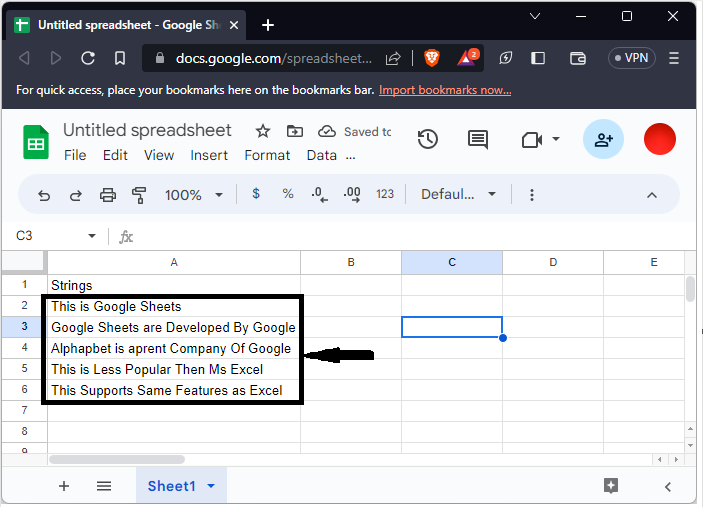703x507 pixels.
Task: Print the spreadsheet using printer icon
Action: 108,195
